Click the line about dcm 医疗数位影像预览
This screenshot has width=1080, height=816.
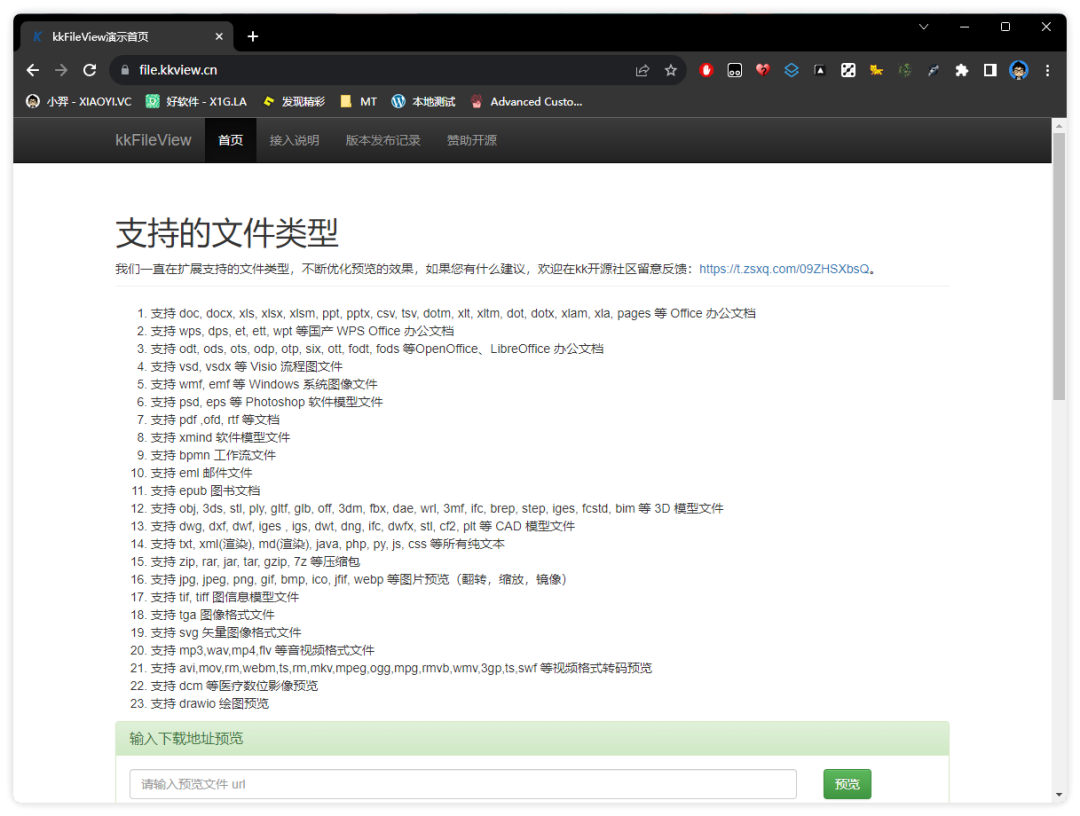click(x=234, y=687)
